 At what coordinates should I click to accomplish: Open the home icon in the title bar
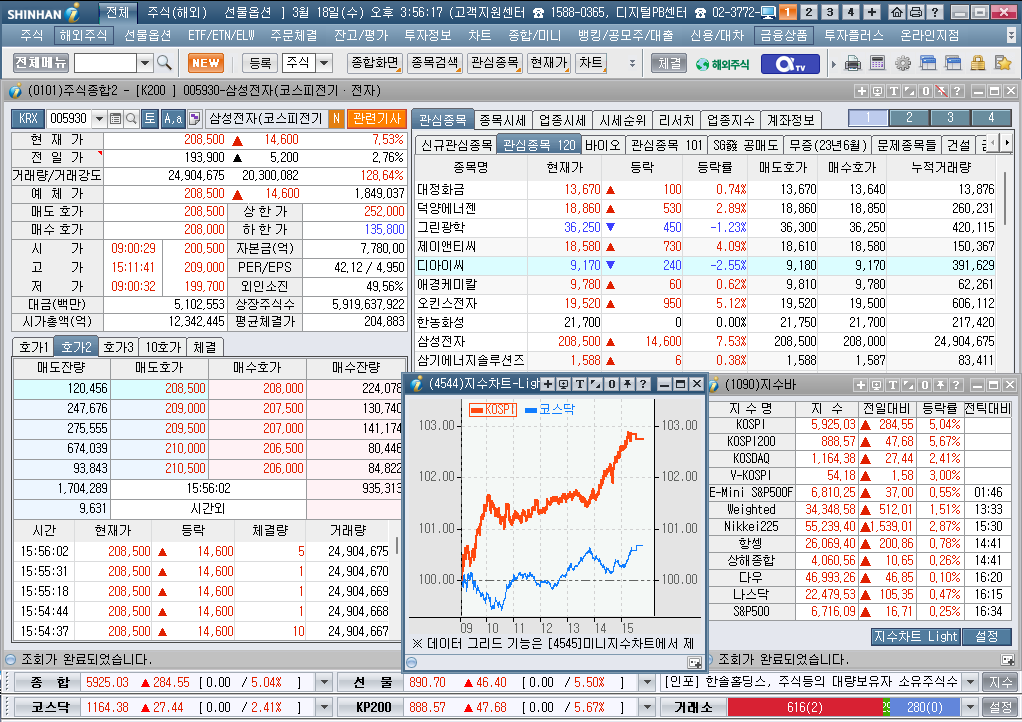coord(897,12)
